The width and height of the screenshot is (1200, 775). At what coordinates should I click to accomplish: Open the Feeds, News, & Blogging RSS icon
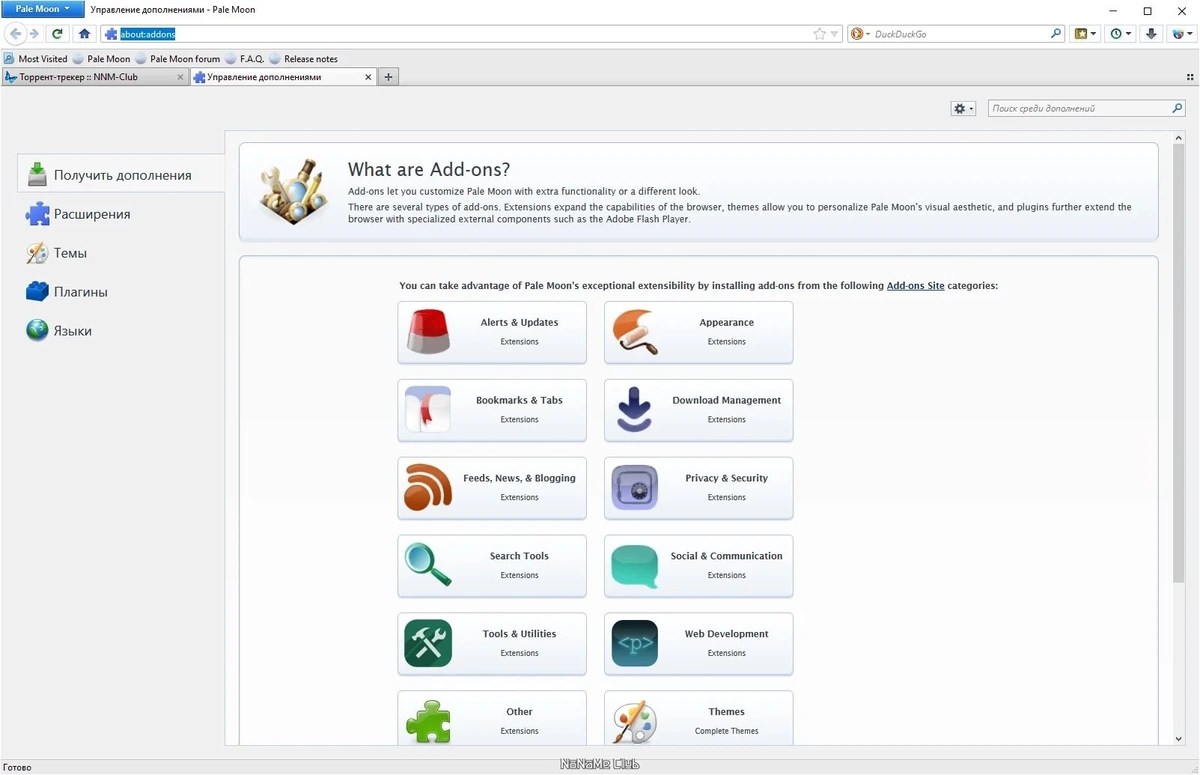coord(428,488)
